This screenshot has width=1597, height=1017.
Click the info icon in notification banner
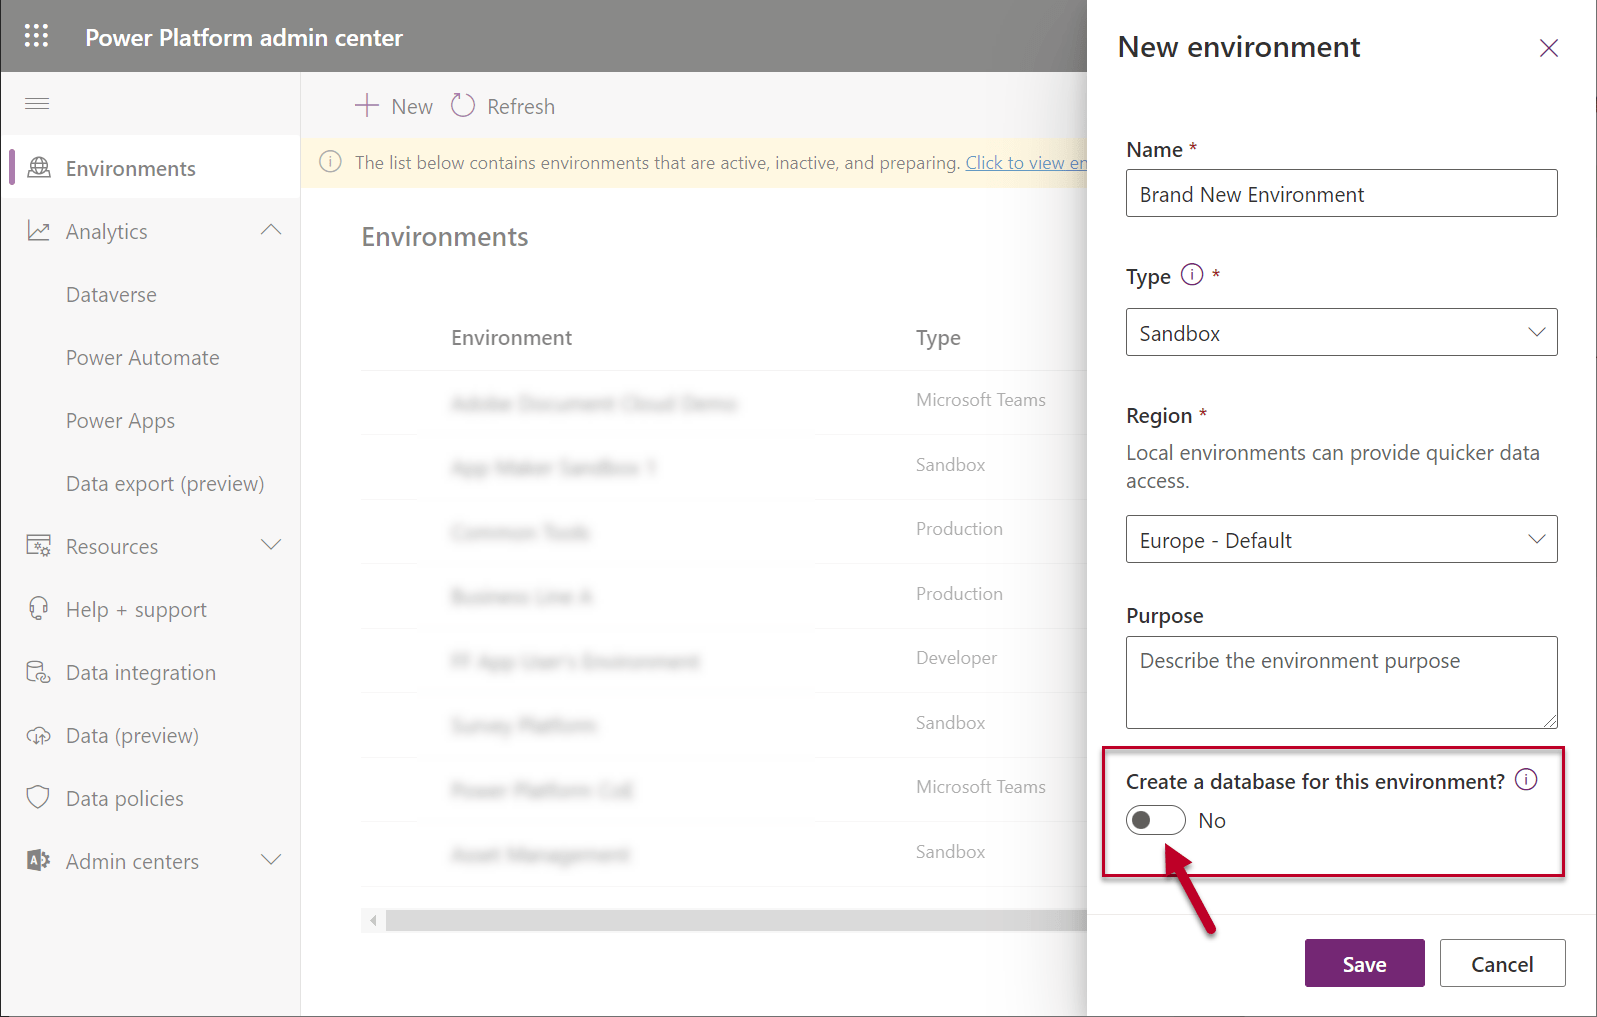click(330, 162)
